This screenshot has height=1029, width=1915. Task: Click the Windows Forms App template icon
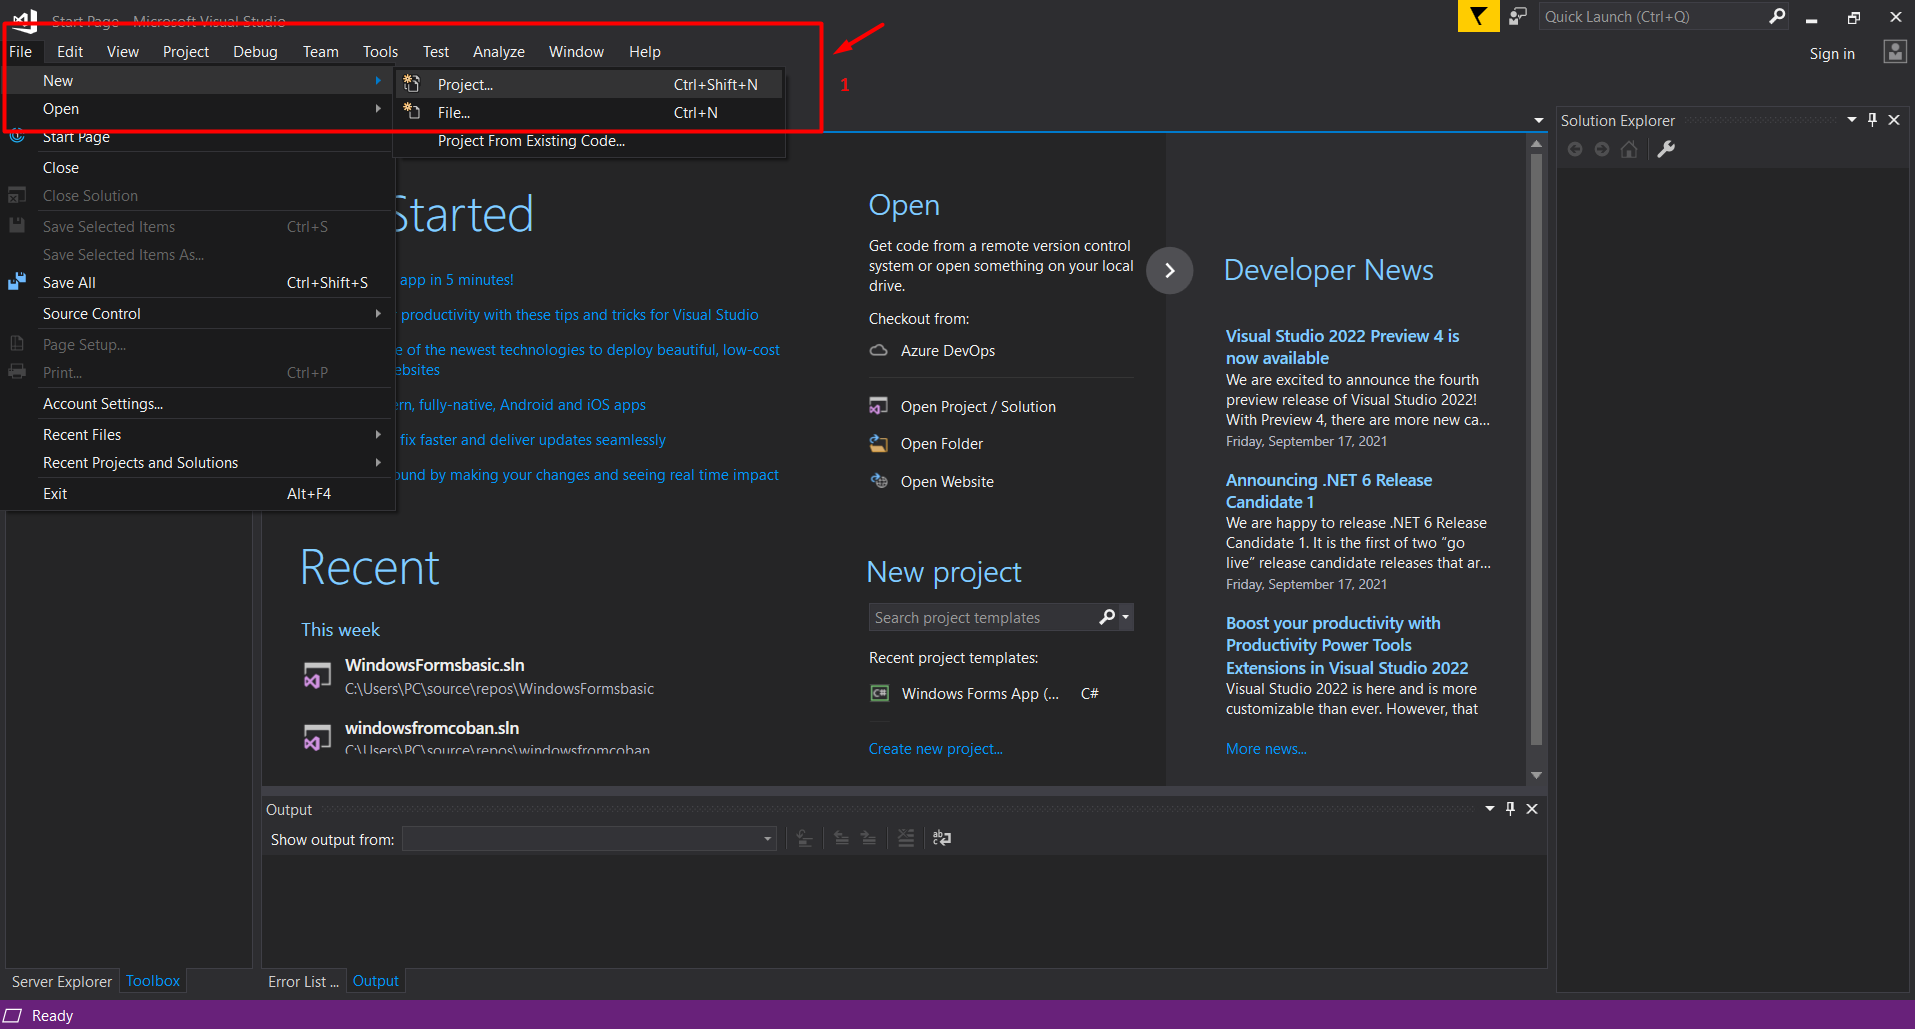click(880, 693)
